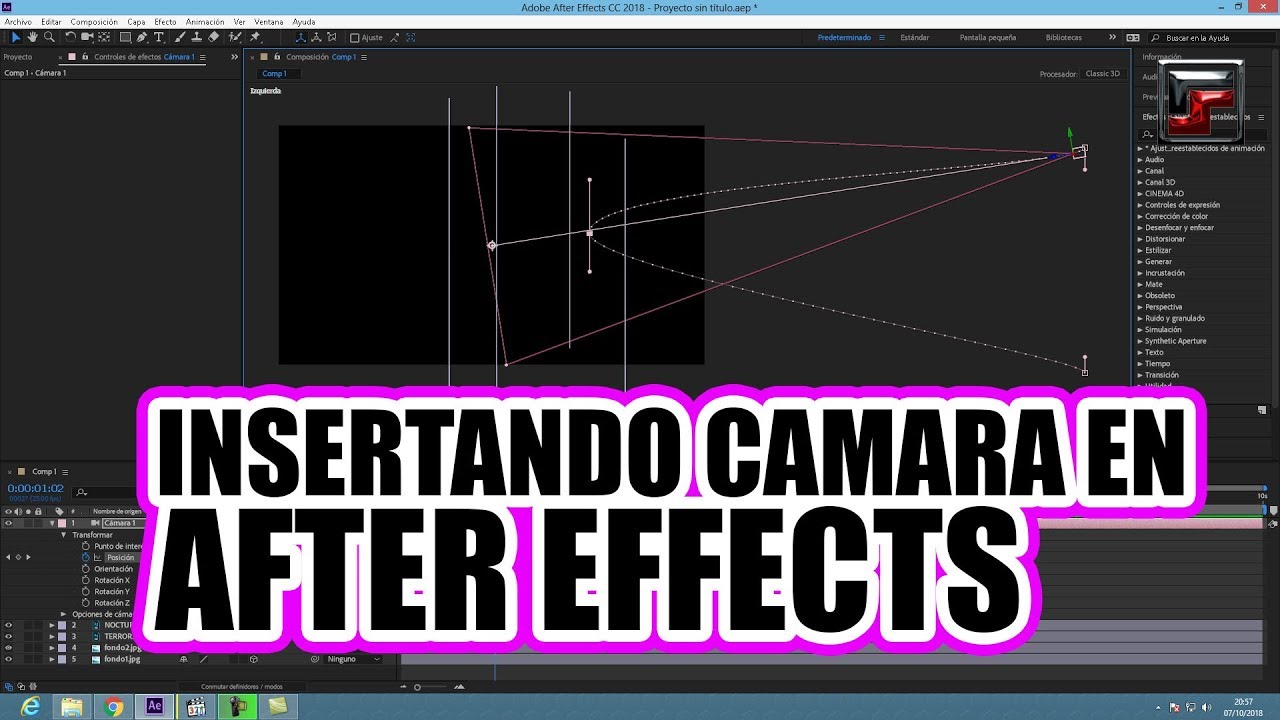Open Ninguno parent dropdown for fondo1.jpg
Screen dimensions: 1280x720
pos(353,659)
